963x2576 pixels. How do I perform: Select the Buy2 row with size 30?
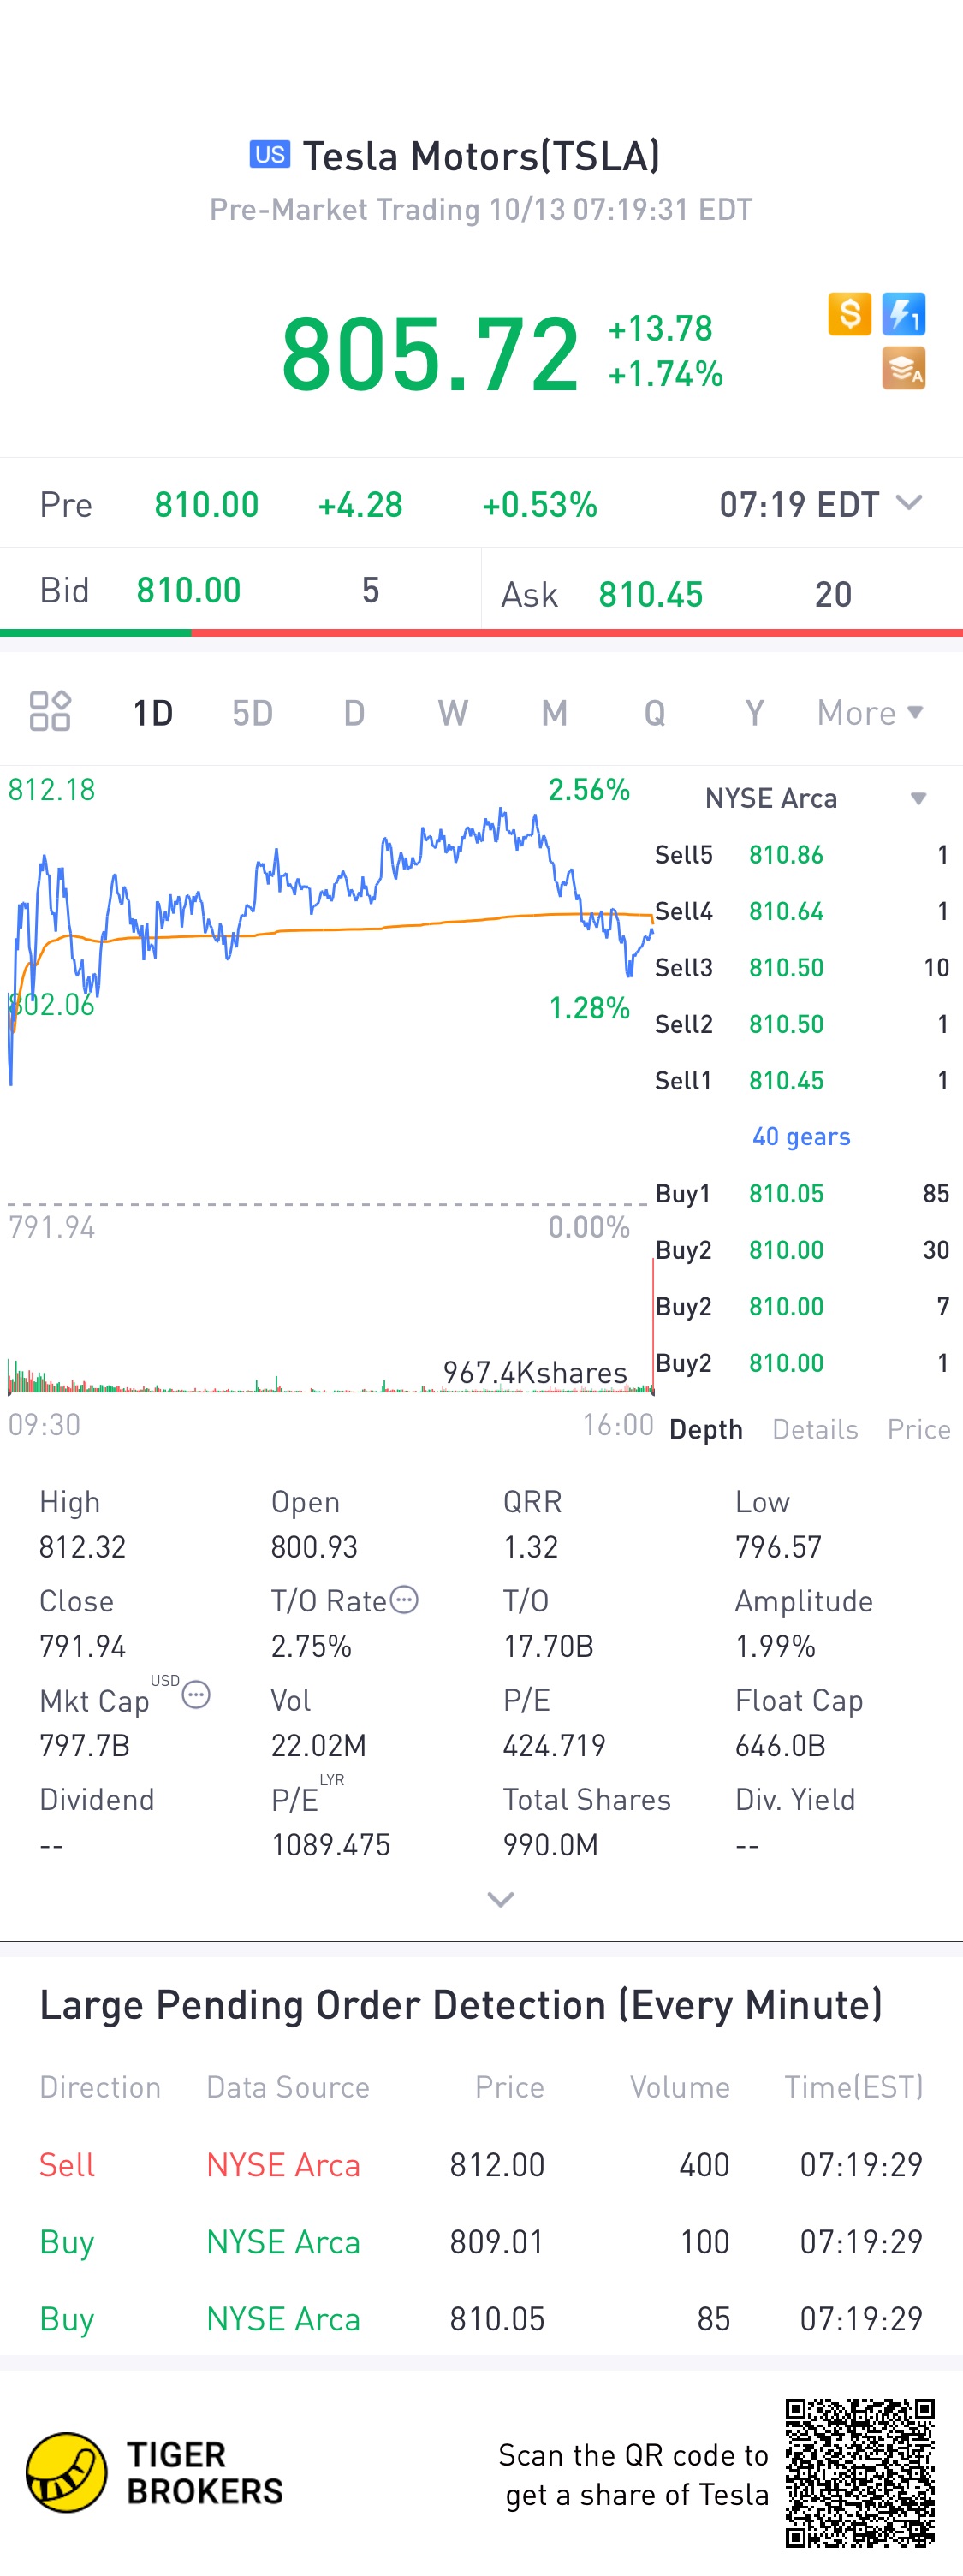click(802, 1250)
